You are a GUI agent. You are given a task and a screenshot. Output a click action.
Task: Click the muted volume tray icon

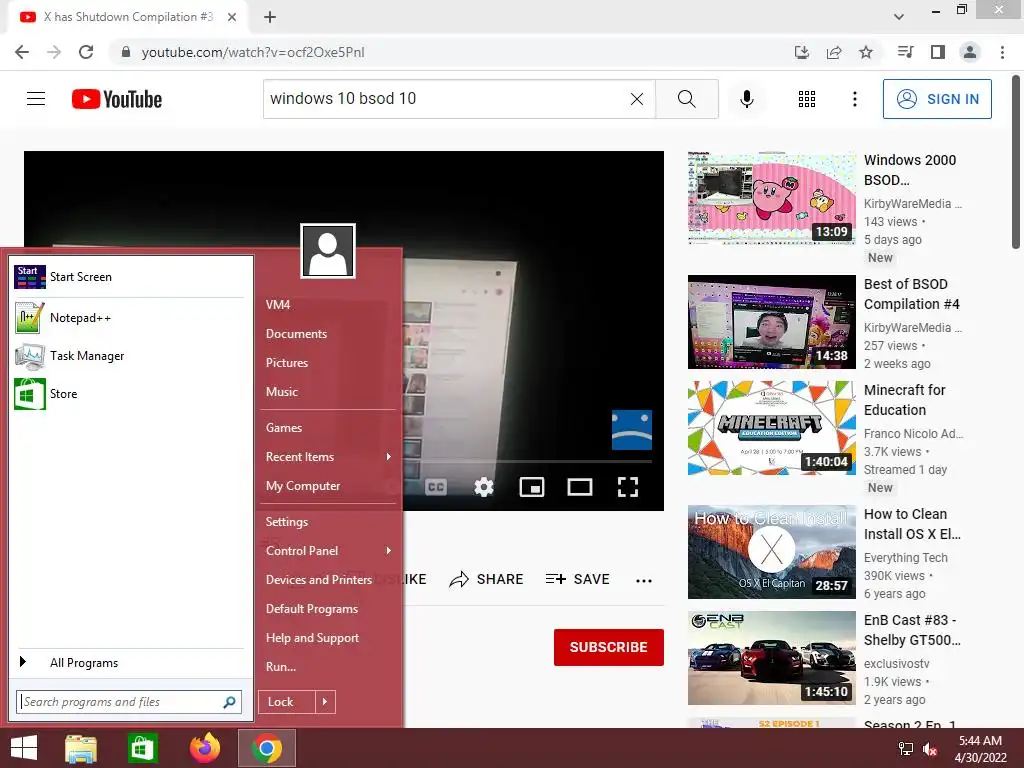(x=931, y=749)
